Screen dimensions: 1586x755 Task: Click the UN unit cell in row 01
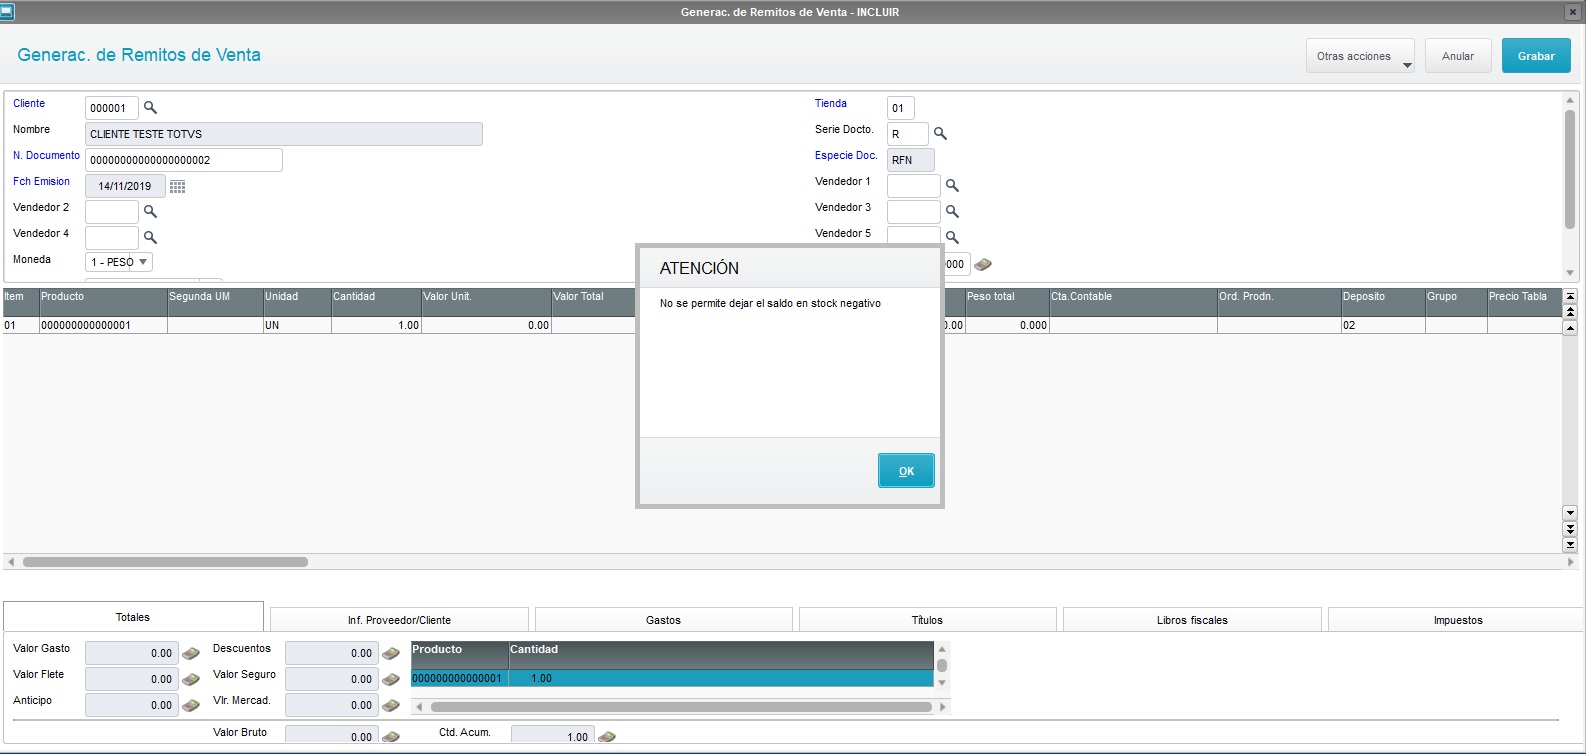(297, 325)
